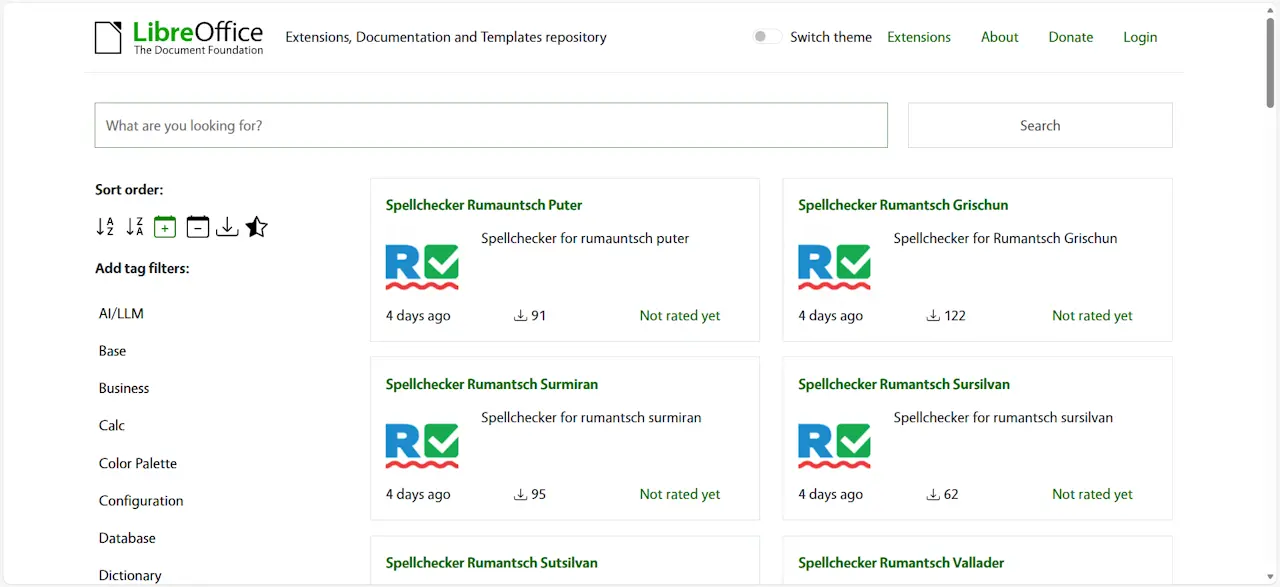This screenshot has height=587, width=1280.
Task: Click 'Not rated yet' on Rumantsch Grischun card
Action: tap(1092, 315)
